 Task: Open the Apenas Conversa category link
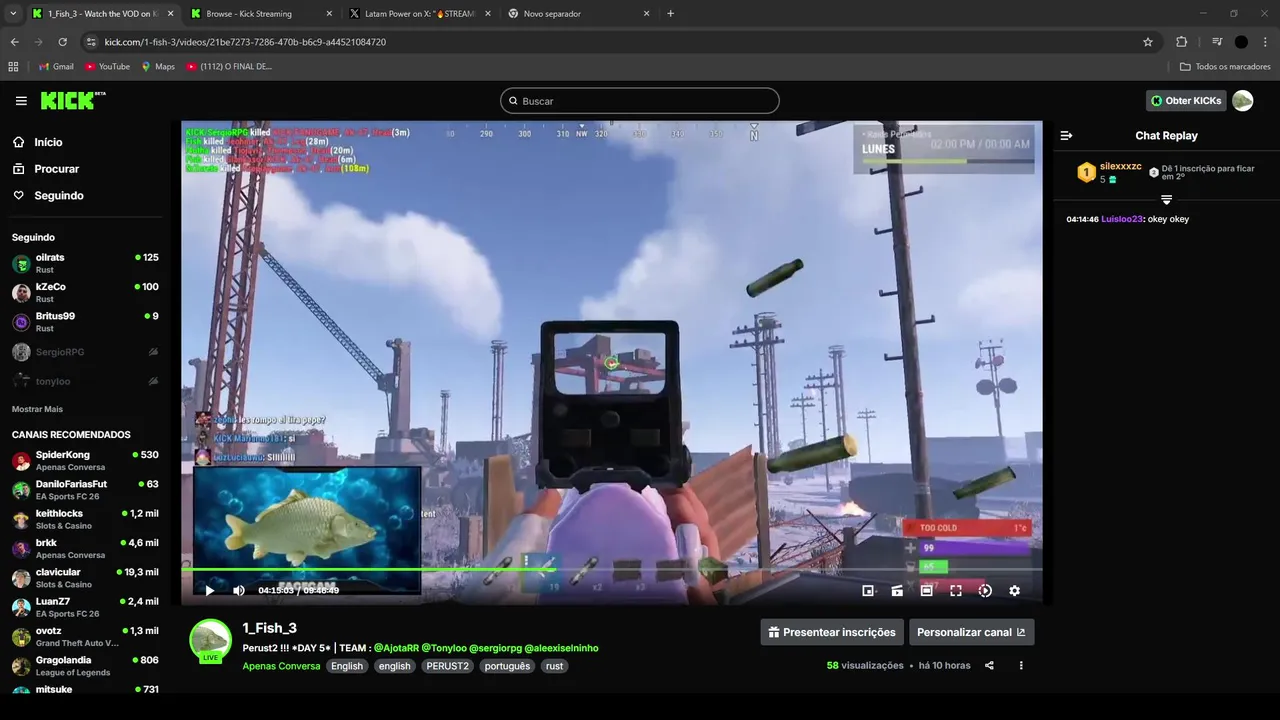click(x=281, y=666)
